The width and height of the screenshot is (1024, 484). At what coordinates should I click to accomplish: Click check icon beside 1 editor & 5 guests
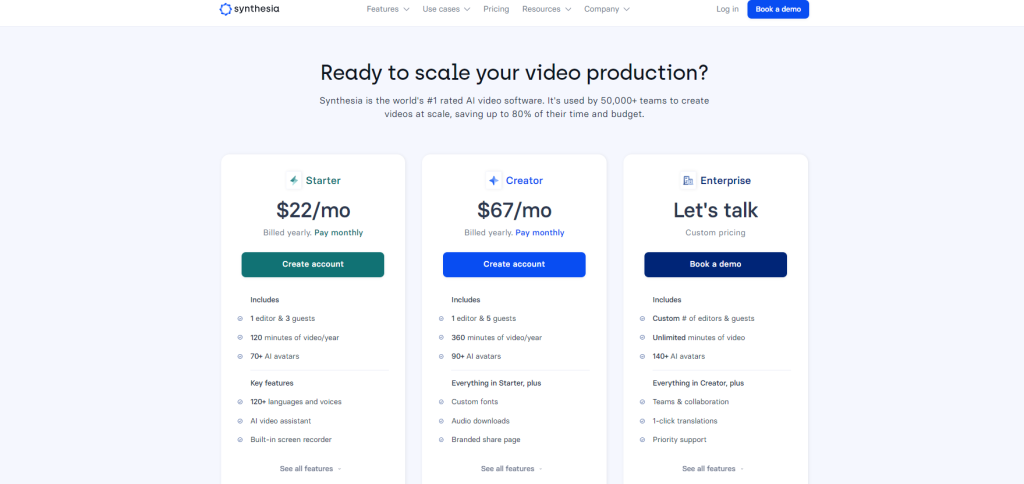click(441, 319)
